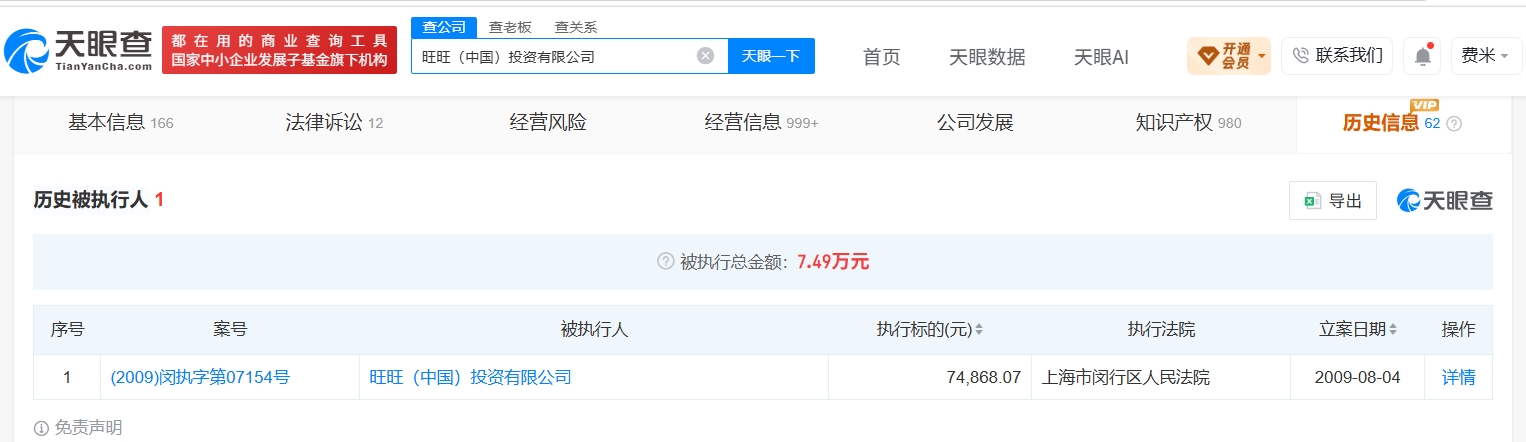The width and height of the screenshot is (1526, 442).
Task: Click the red promotional banner
Action: (x=279, y=50)
